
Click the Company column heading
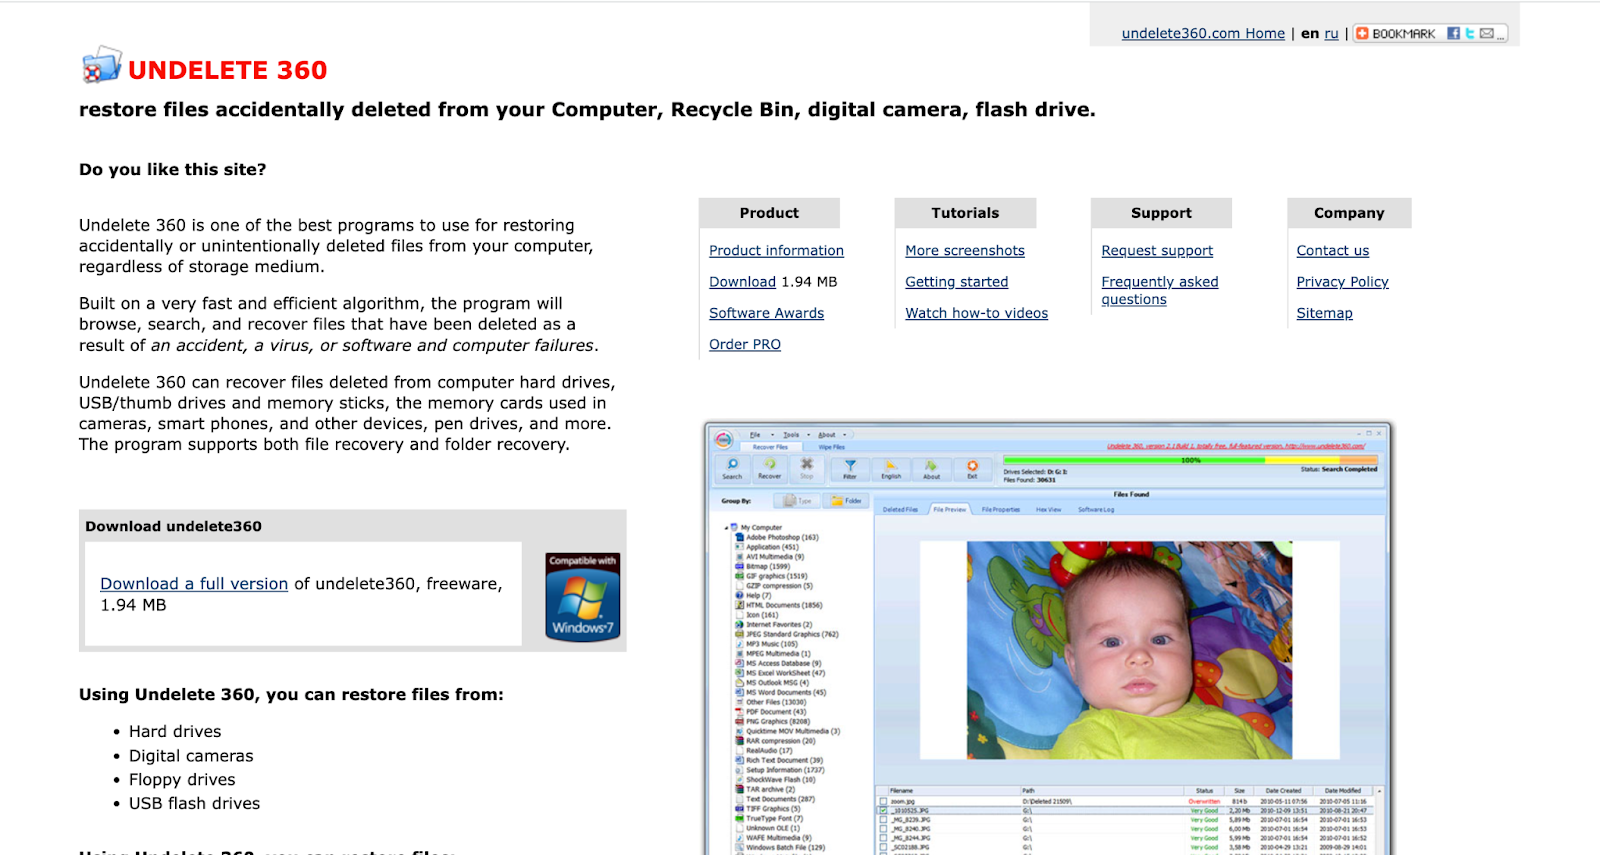click(1349, 213)
